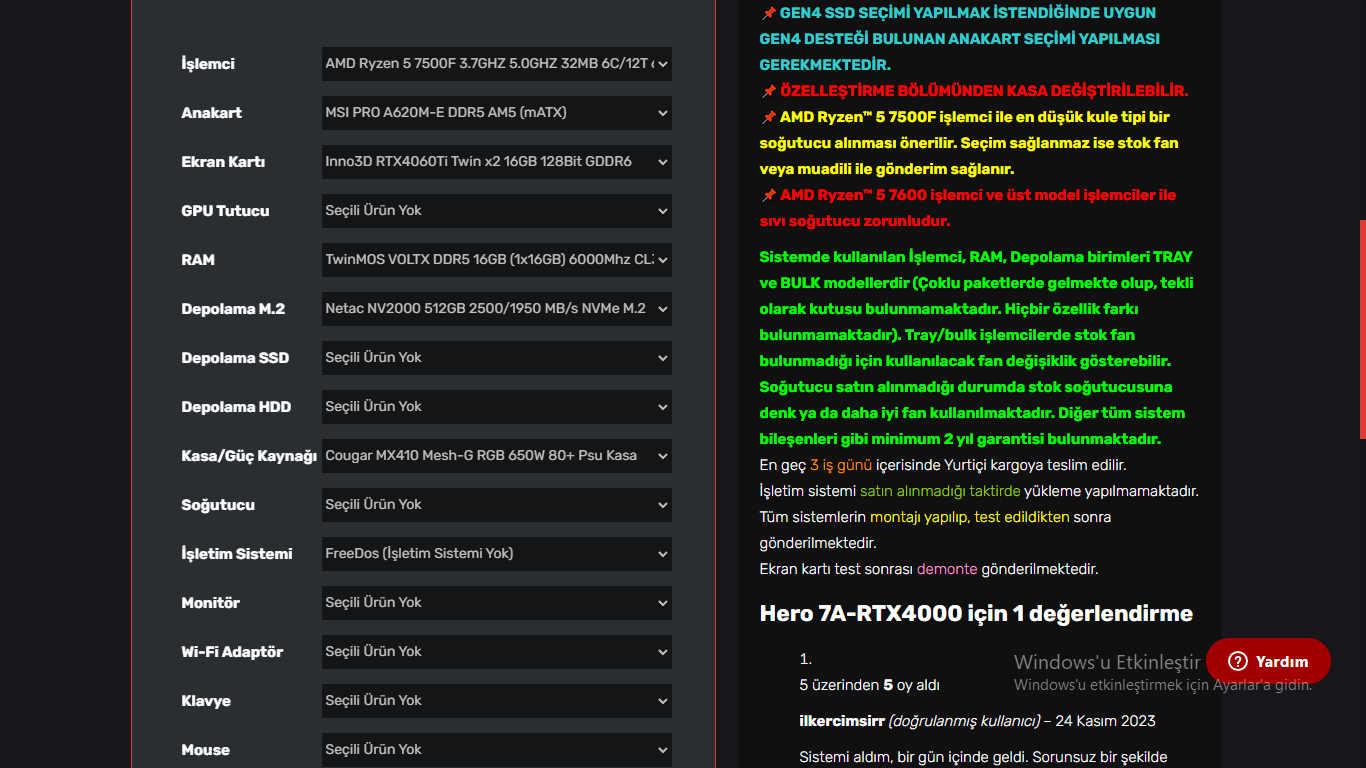Click the green "Sistemde kullanılan İşlemci, RAM" paragraph

[x=976, y=348]
